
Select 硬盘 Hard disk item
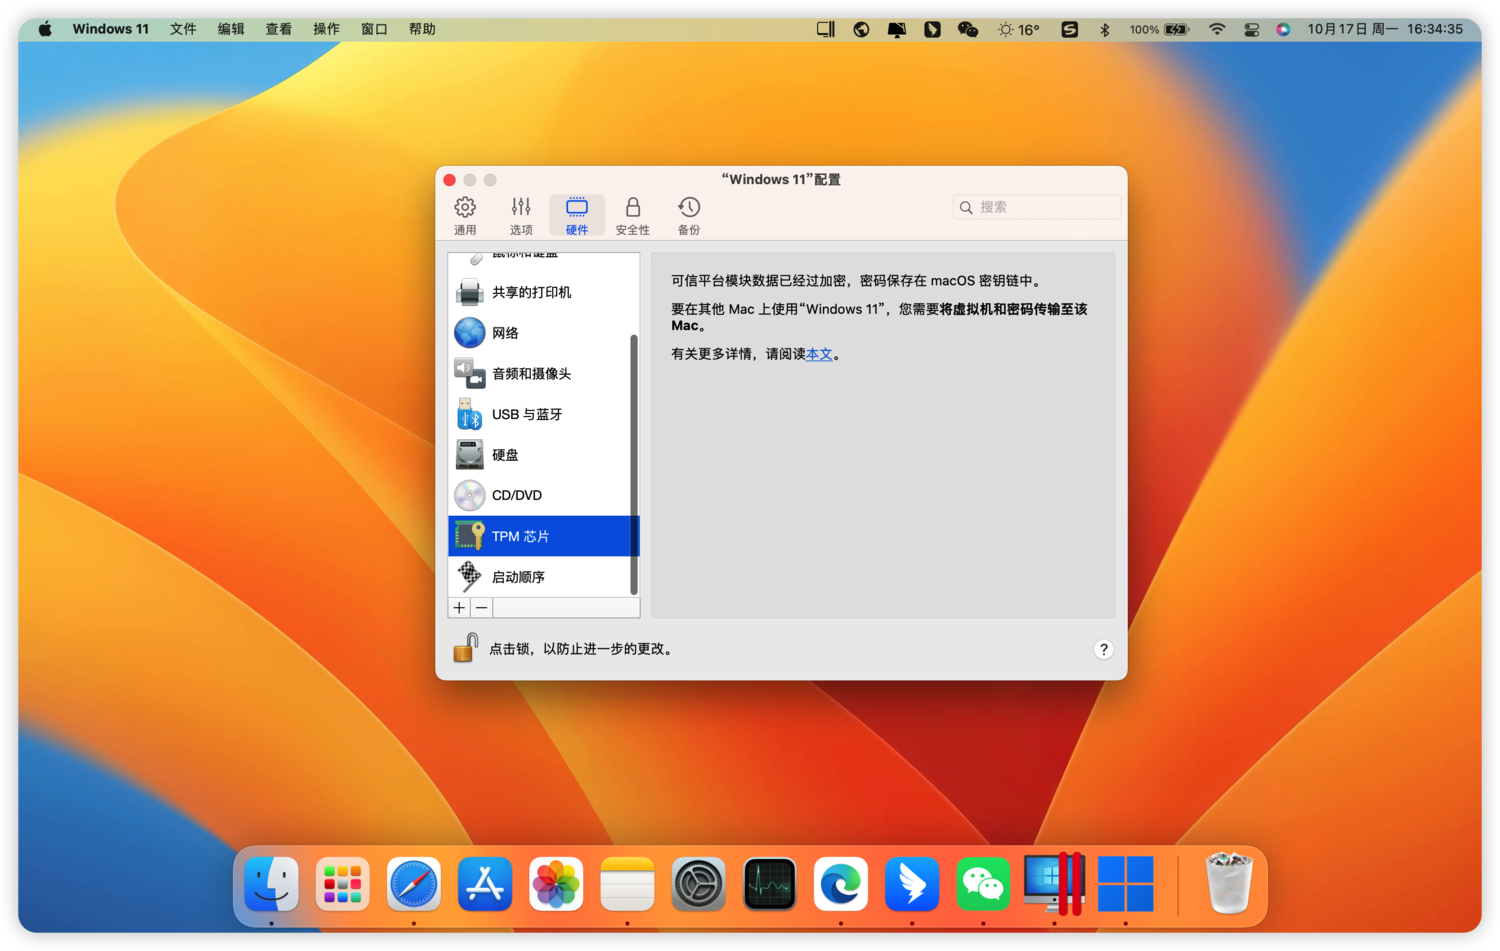pos(541,455)
